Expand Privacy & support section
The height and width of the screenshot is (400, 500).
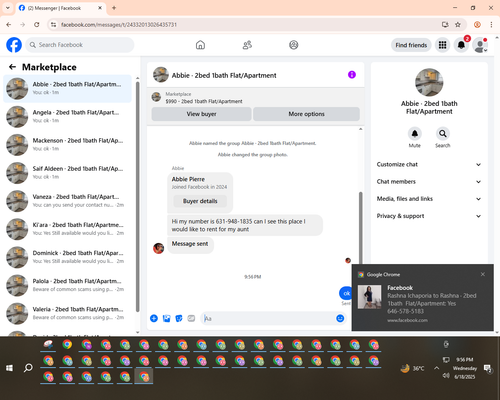coord(429,216)
